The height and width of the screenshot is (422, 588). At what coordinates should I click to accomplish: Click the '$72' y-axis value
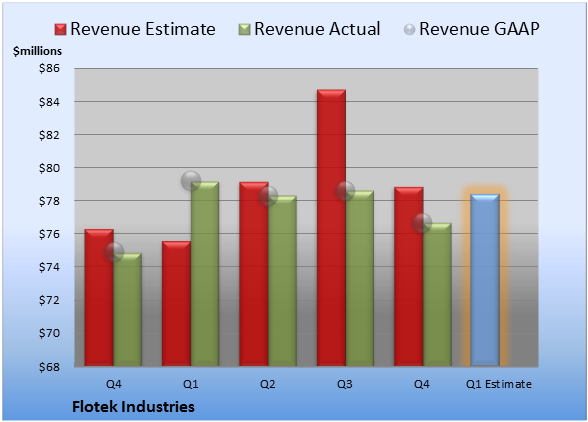click(x=49, y=300)
